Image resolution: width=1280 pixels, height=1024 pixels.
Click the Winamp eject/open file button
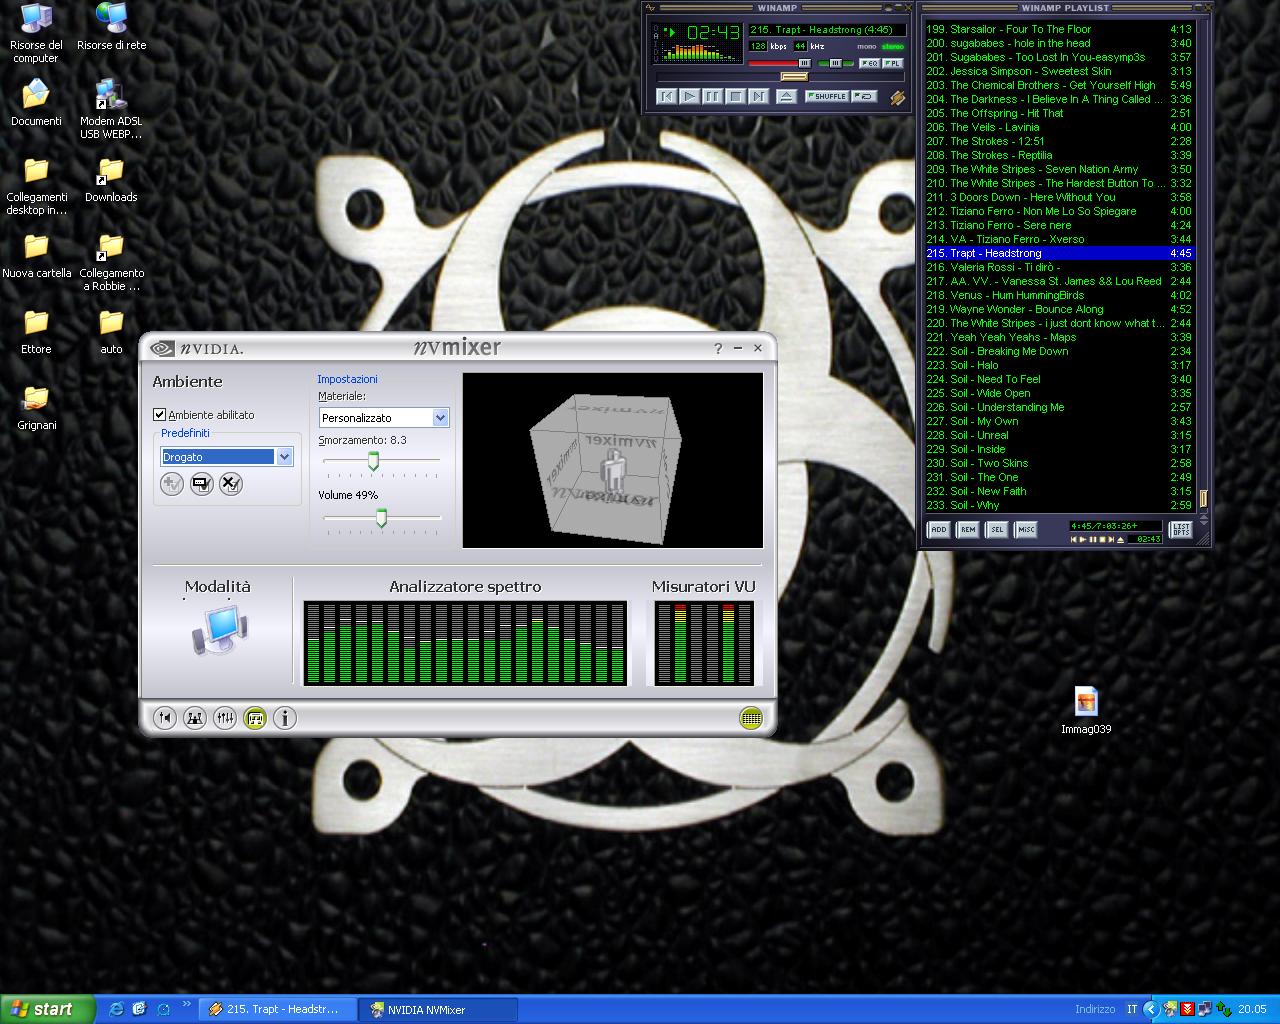click(x=786, y=97)
